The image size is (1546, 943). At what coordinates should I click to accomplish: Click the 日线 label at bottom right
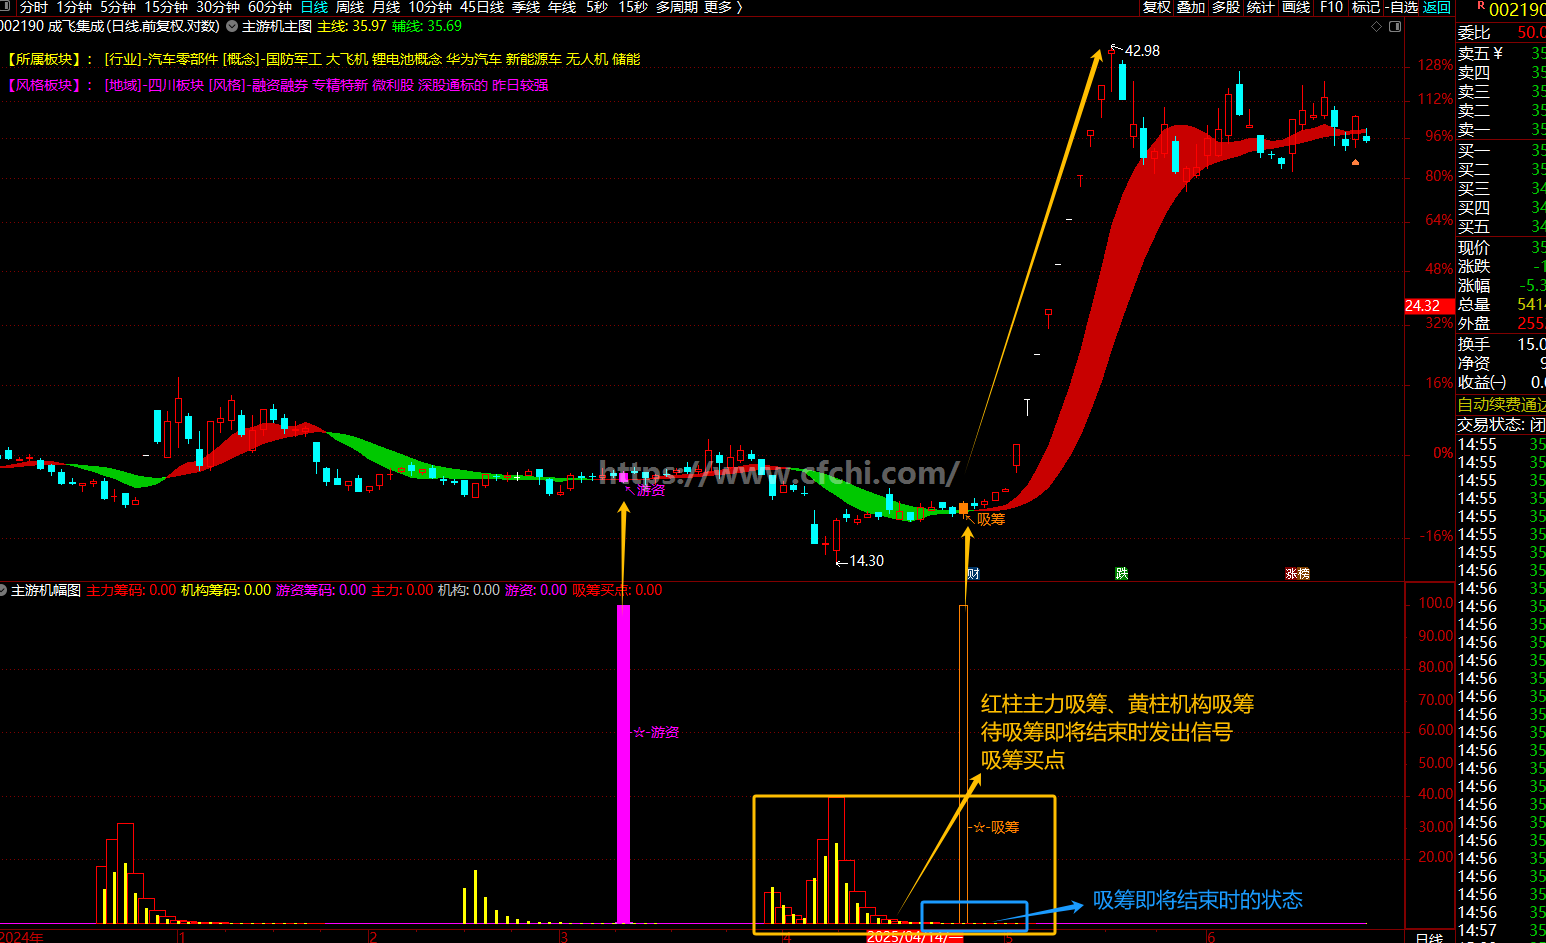point(1429,937)
